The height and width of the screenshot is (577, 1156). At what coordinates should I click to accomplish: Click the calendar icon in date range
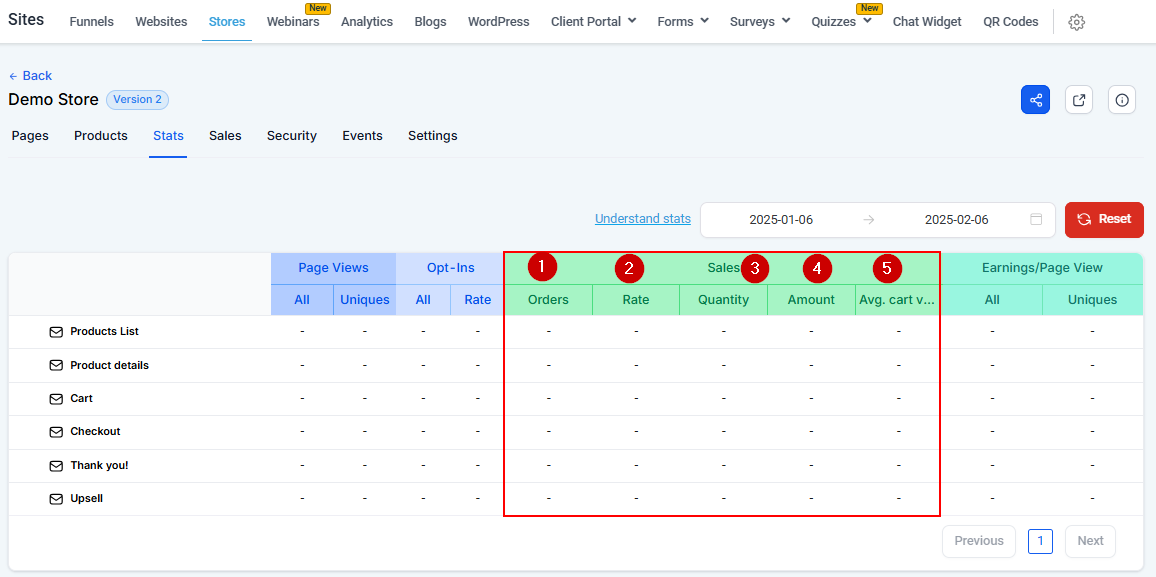[x=1036, y=220]
